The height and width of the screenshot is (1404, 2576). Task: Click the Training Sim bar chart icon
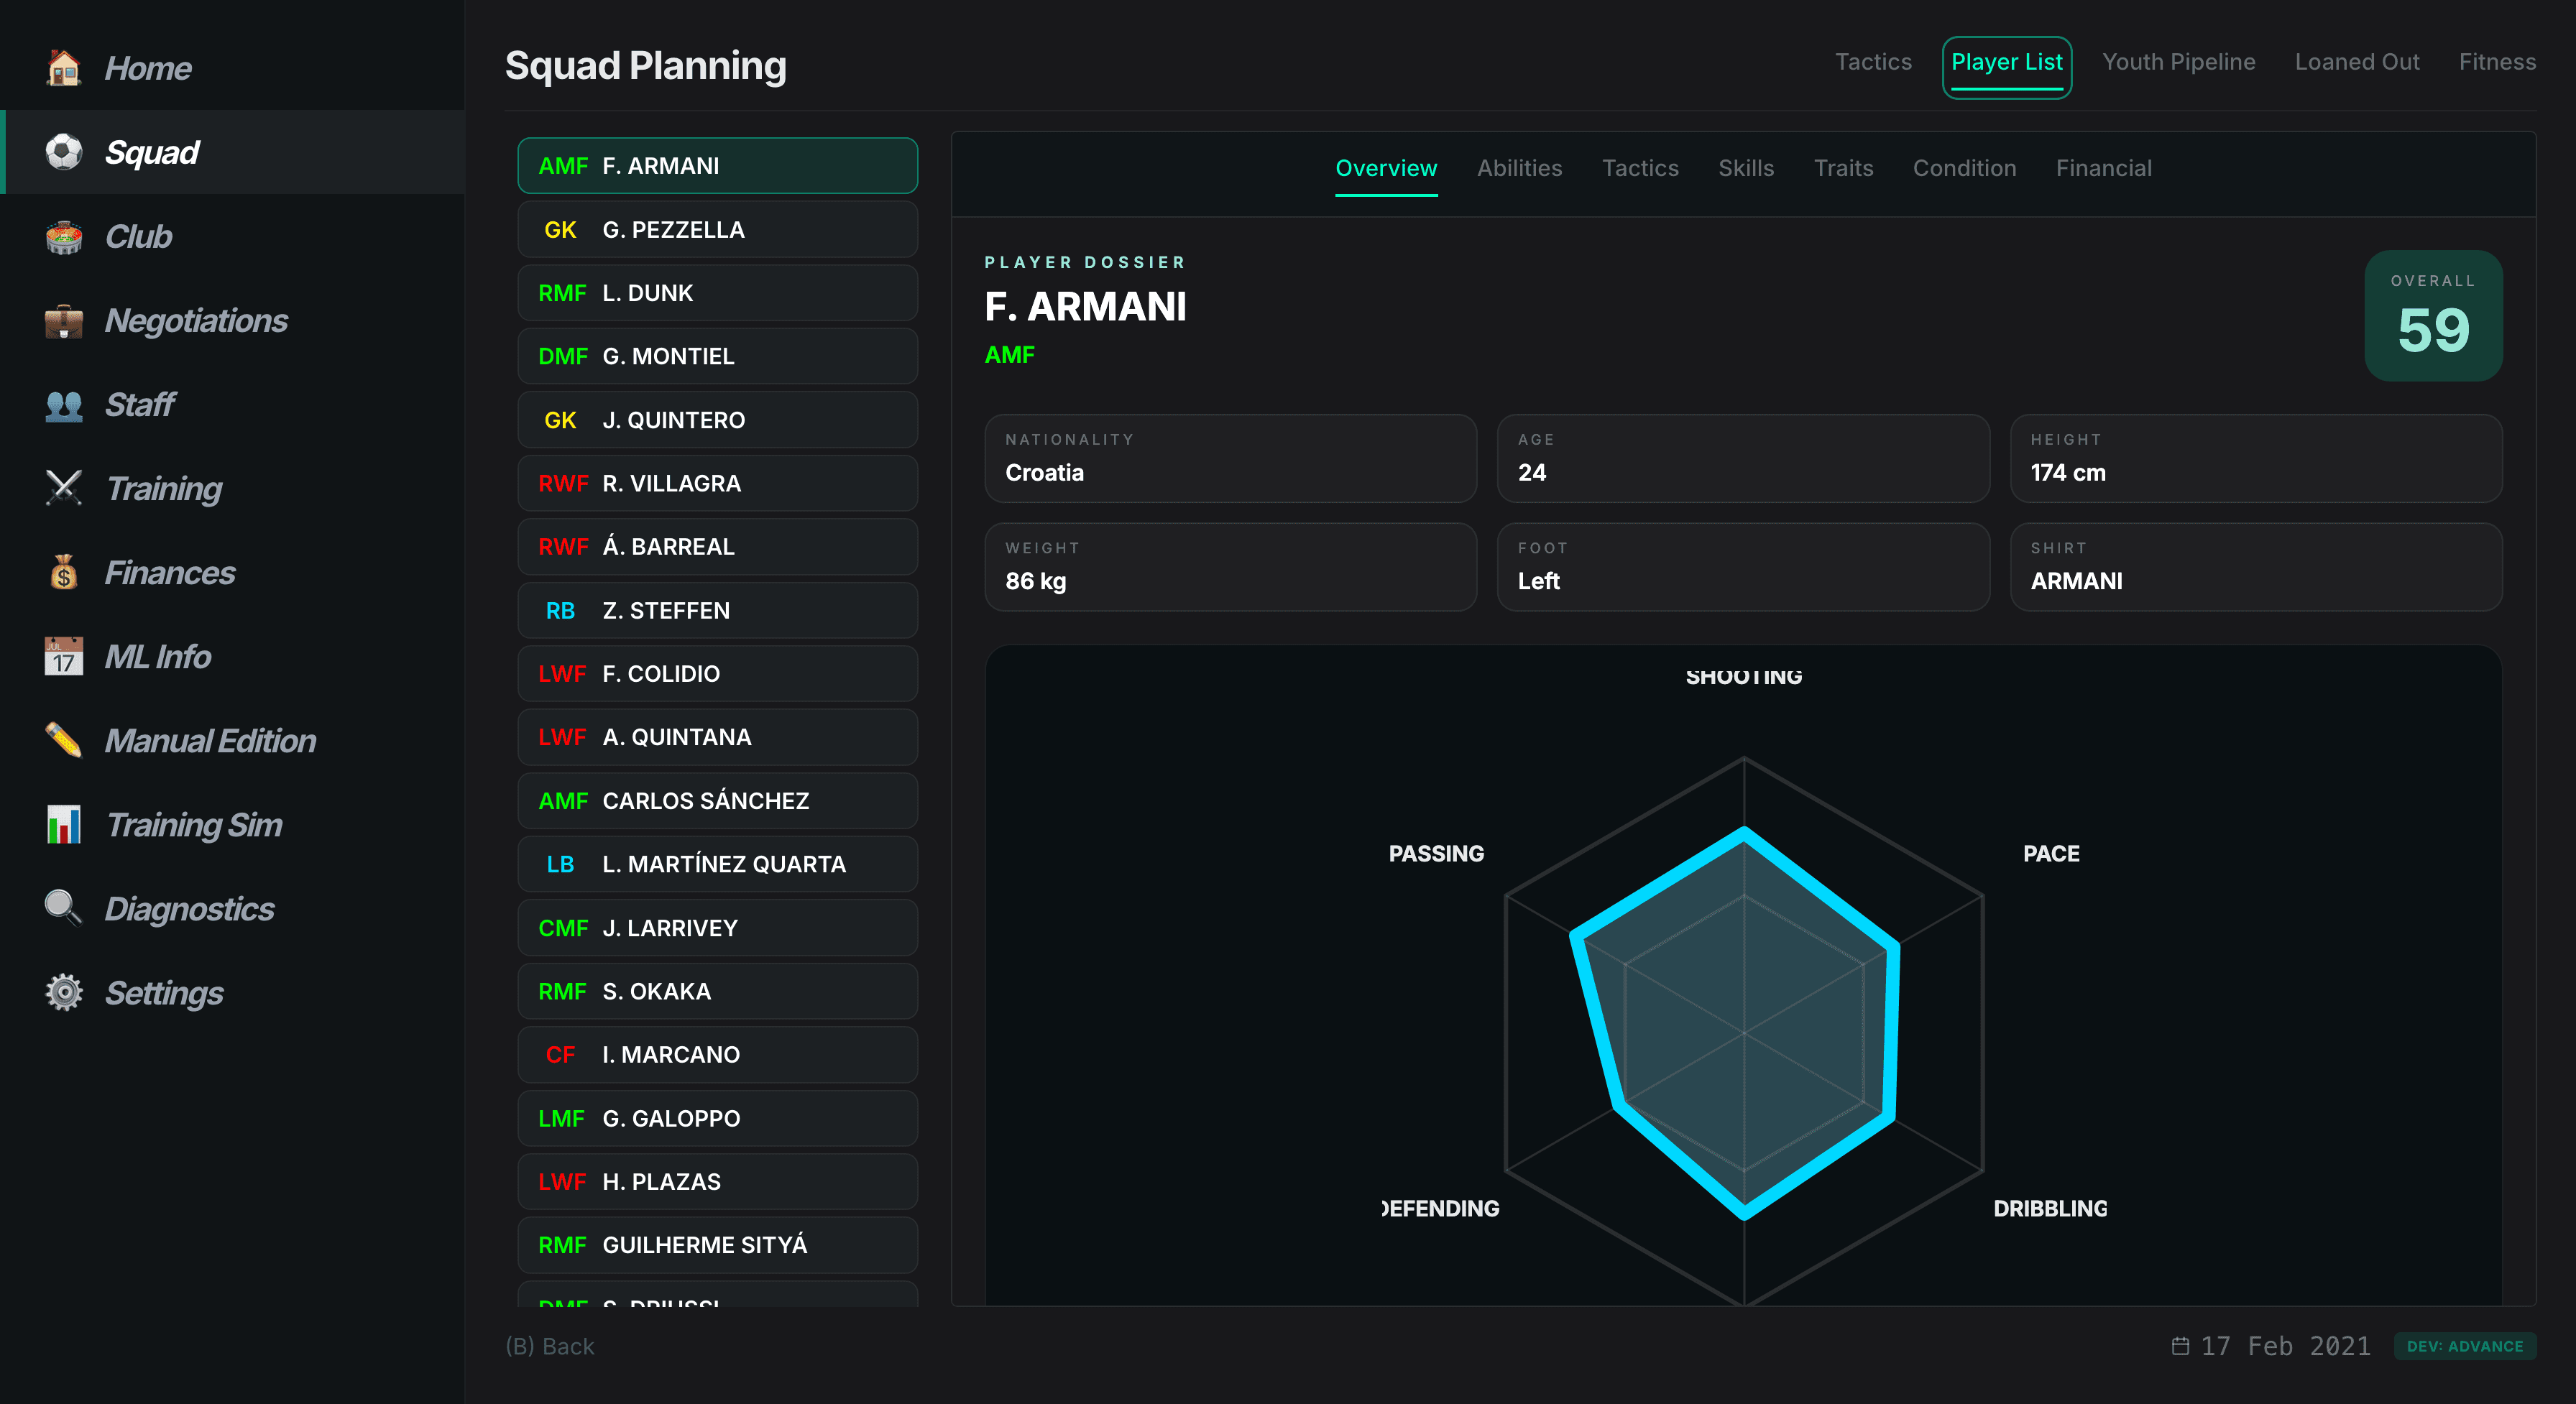pos(64,824)
